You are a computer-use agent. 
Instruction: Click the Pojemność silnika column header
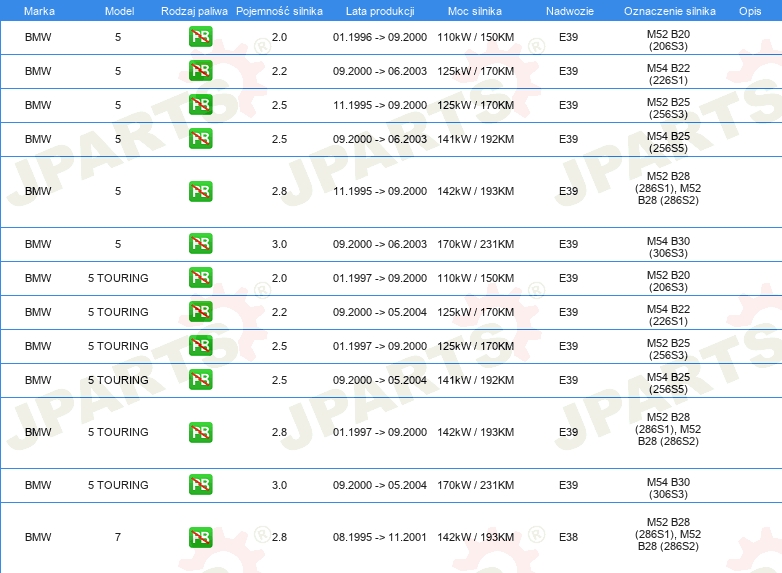click(279, 11)
